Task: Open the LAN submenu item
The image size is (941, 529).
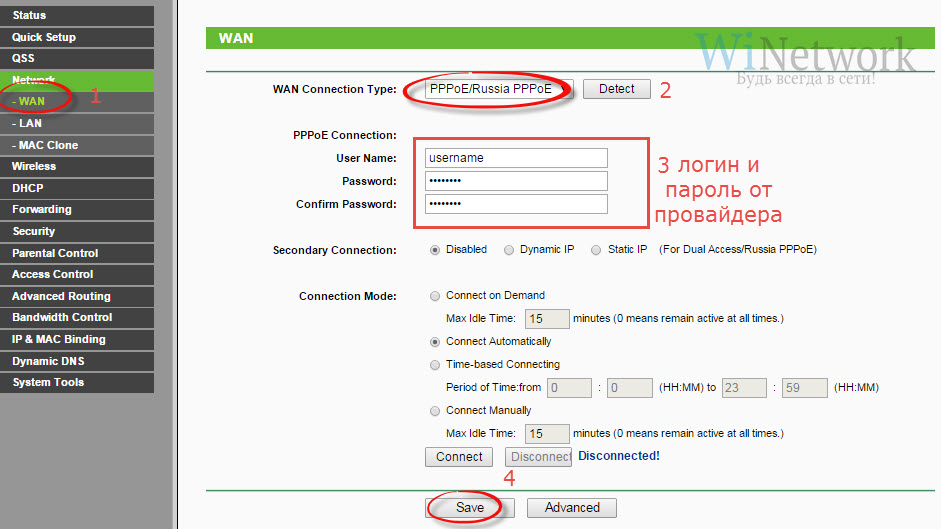Action: (x=77, y=124)
